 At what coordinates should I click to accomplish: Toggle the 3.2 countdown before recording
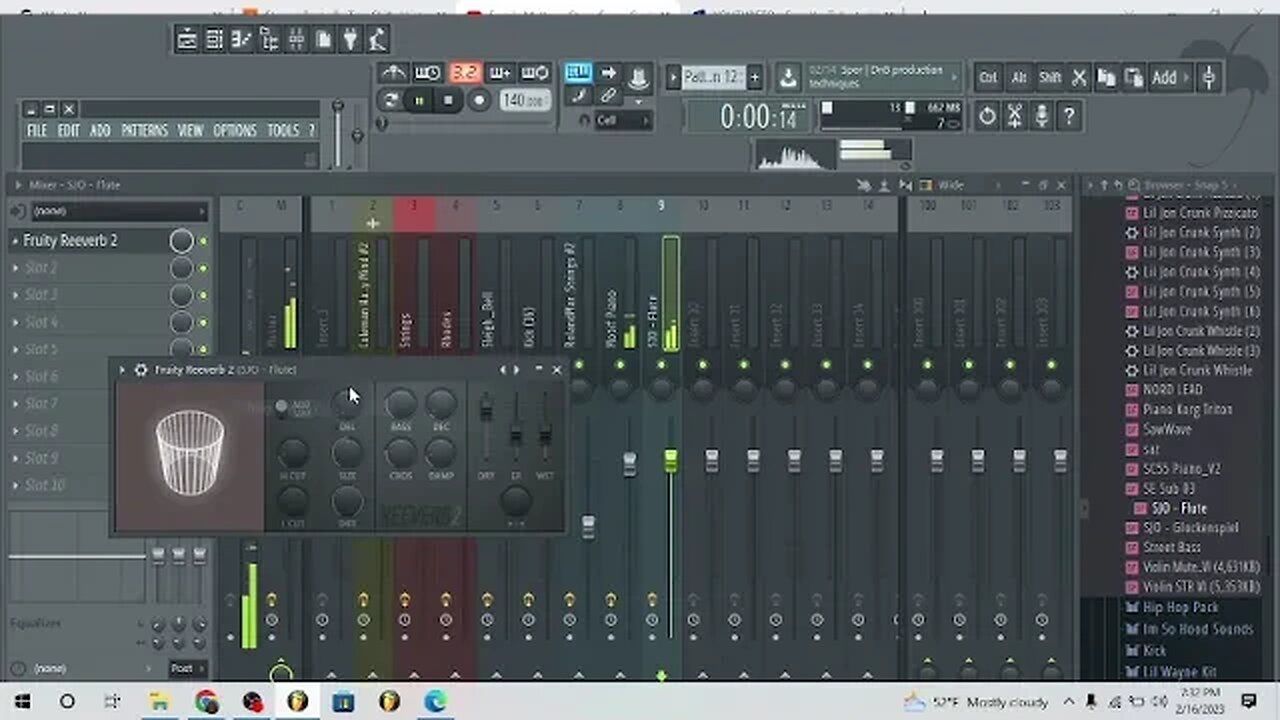point(464,73)
